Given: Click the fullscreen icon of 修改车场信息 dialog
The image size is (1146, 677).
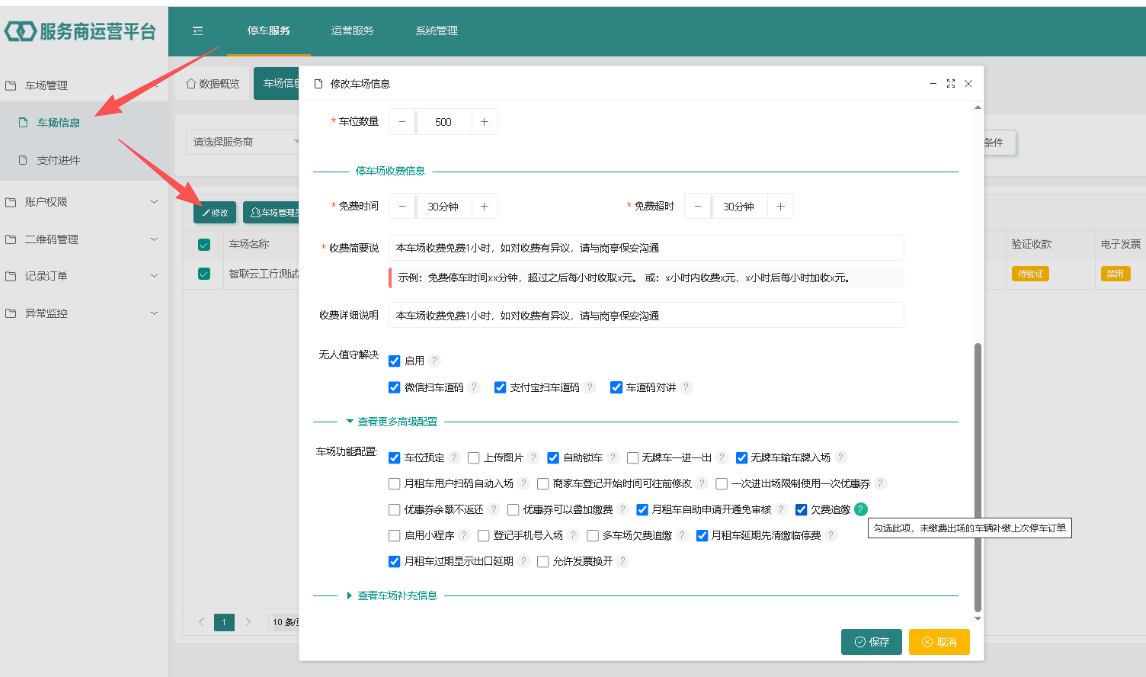Looking at the screenshot, I should (x=950, y=84).
